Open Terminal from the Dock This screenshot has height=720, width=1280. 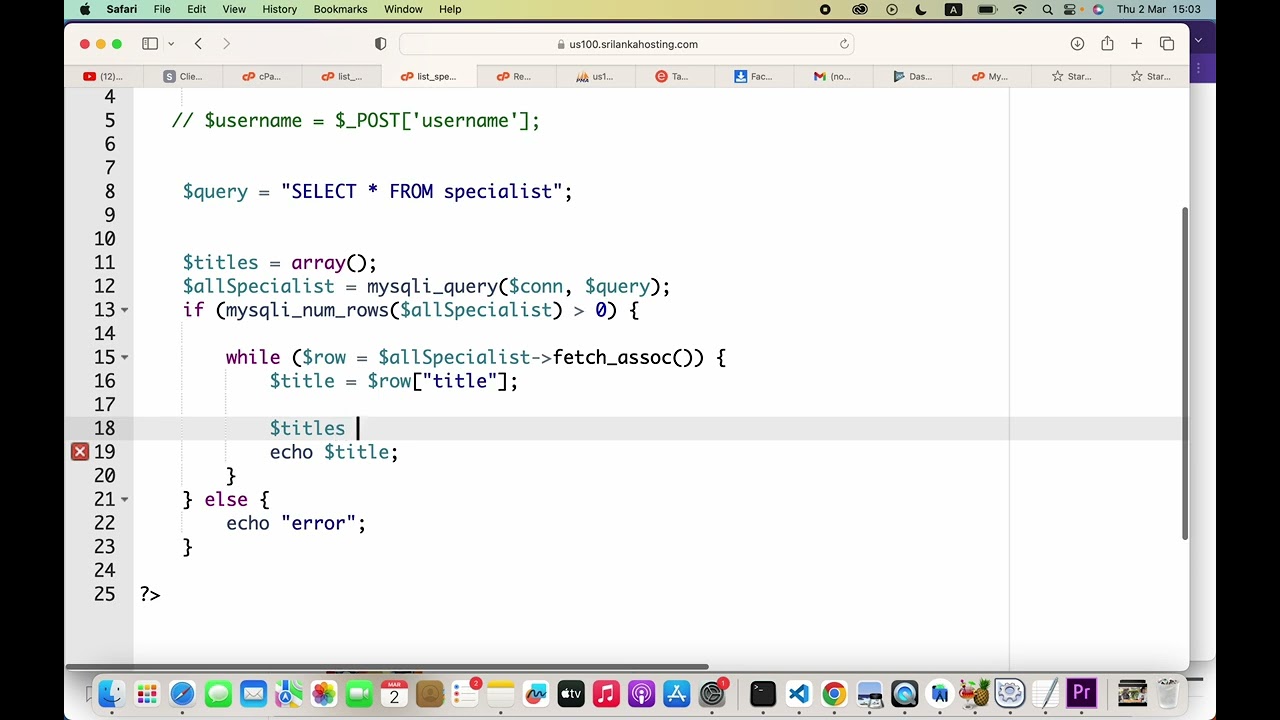point(762,693)
